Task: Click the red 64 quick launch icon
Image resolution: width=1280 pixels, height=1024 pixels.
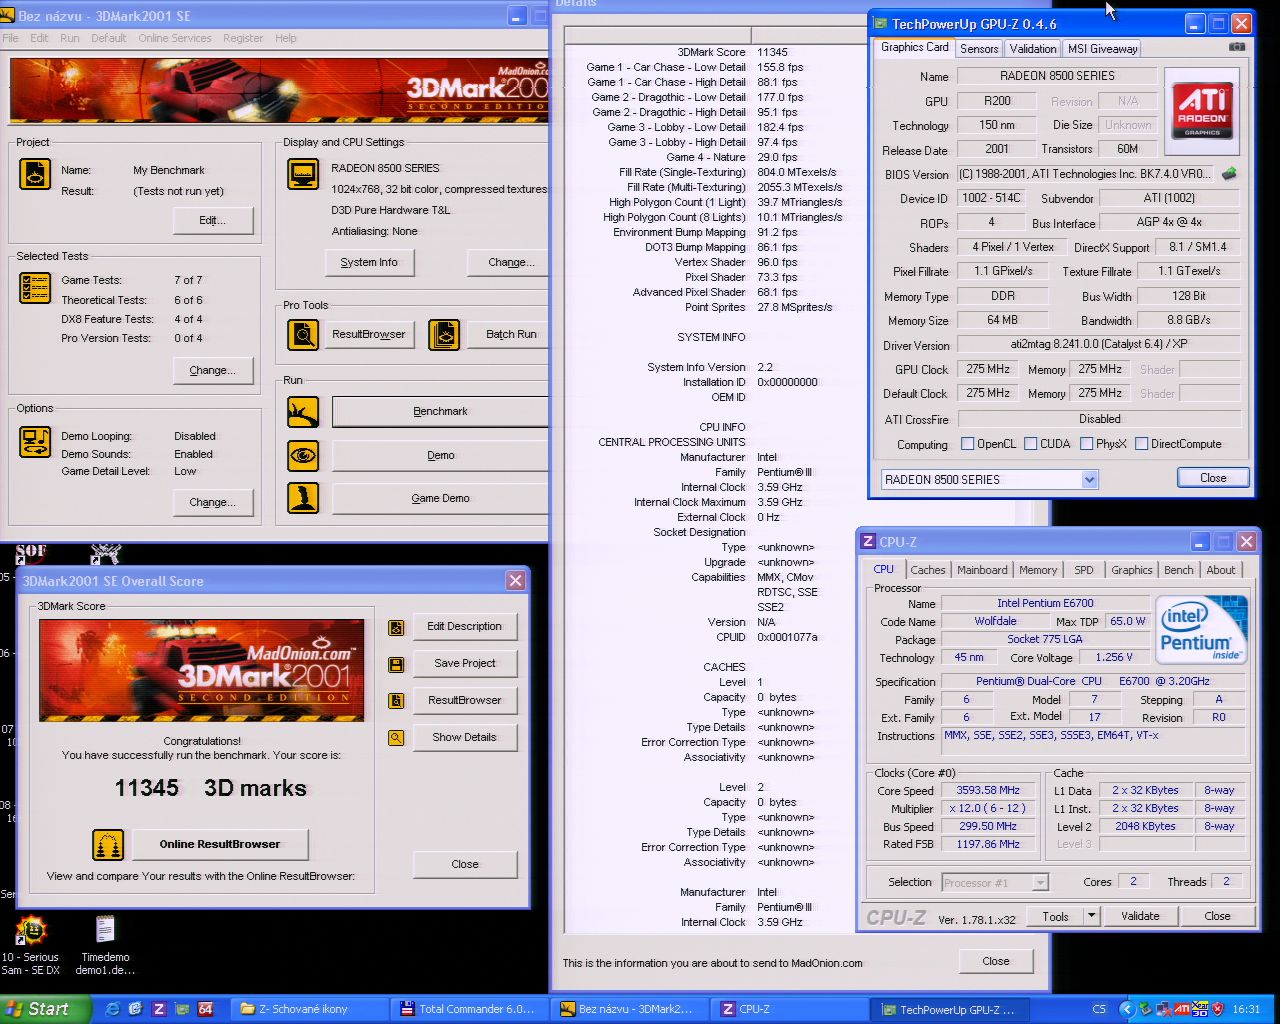Action: 205,1009
